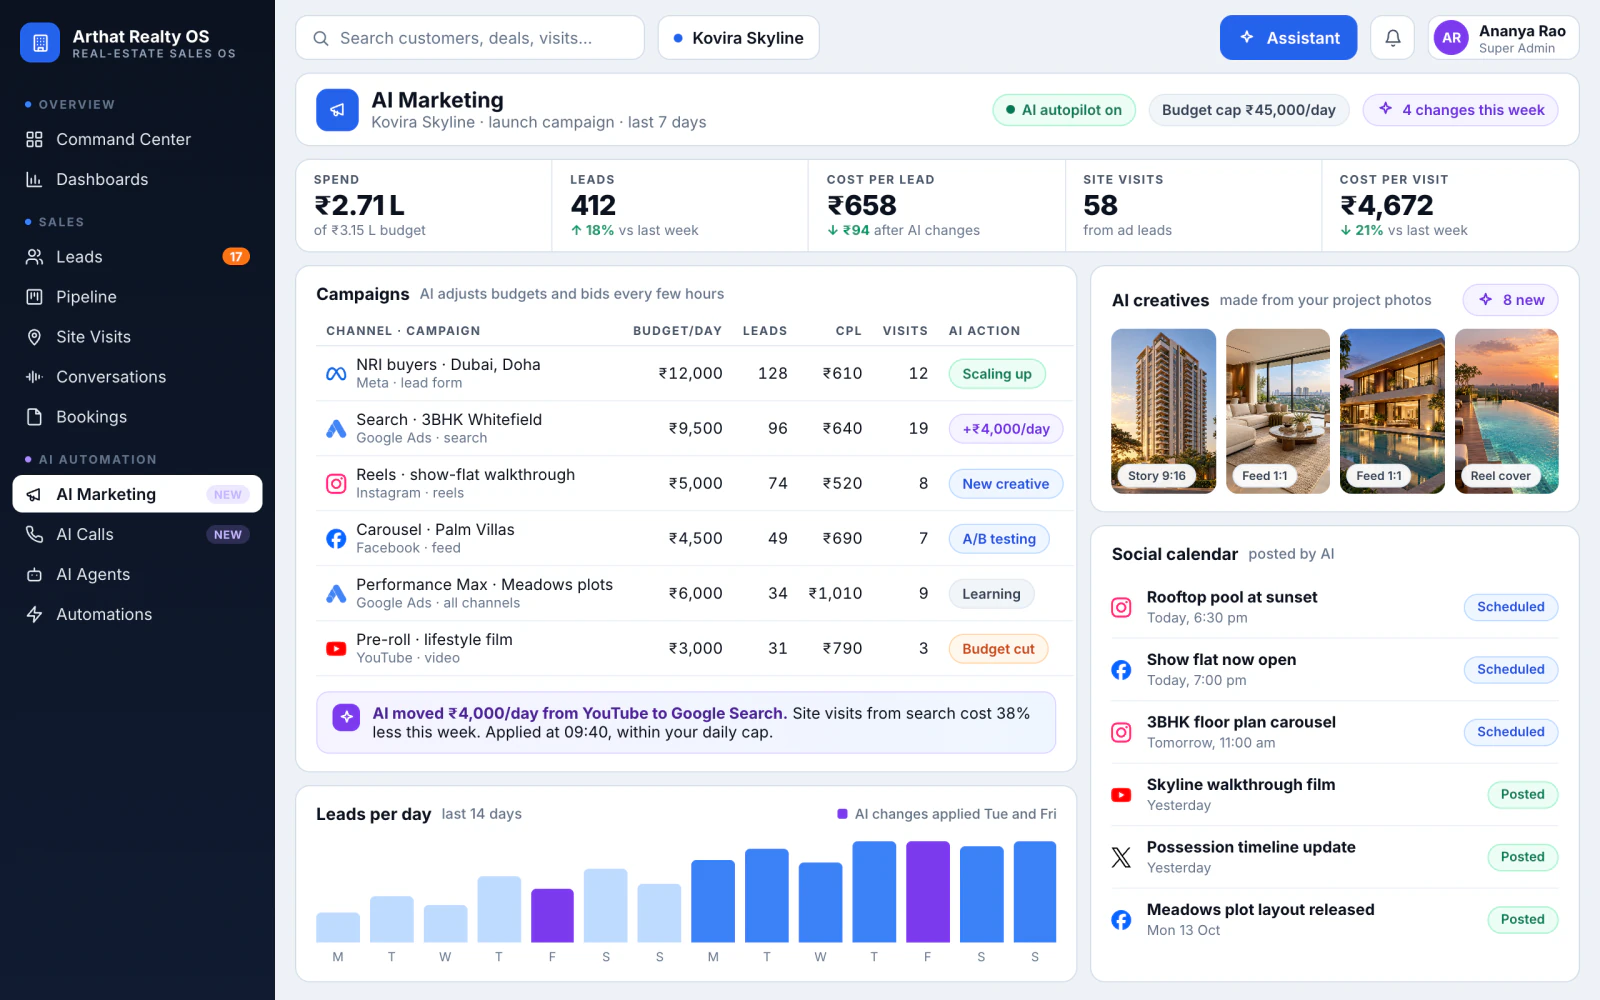This screenshot has width=1600, height=1000.
Task: Open Automations in the sidebar
Action: coord(137,615)
